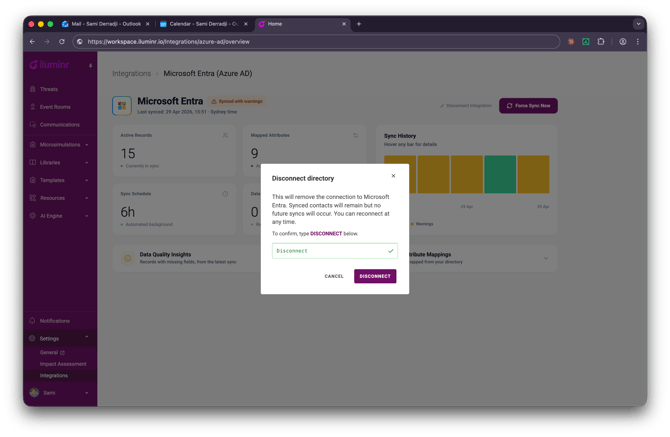The width and height of the screenshot is (670, 437).
Task: Open the browser three-dot menu icon
Action: pos(638,42)
